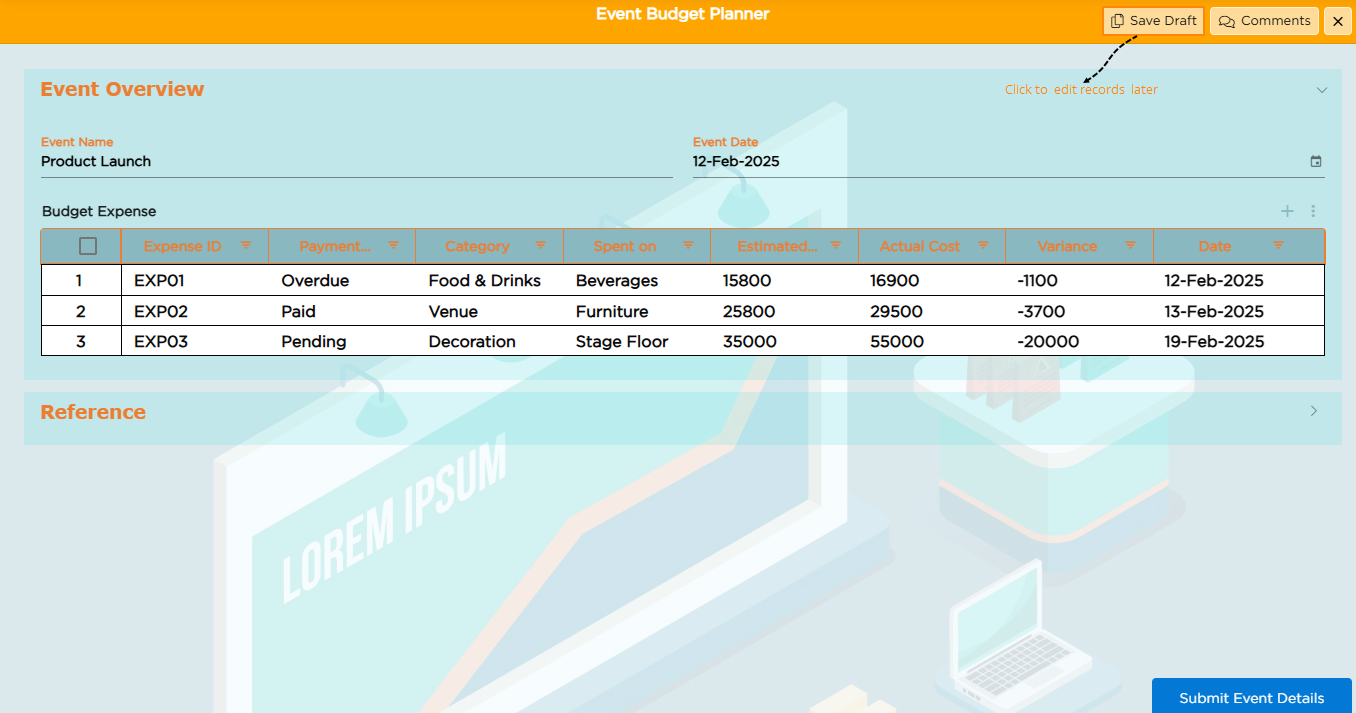Open the Budget Expense three-dot options menu
Screen dimensions: 1356x713
click(1314, 211)
